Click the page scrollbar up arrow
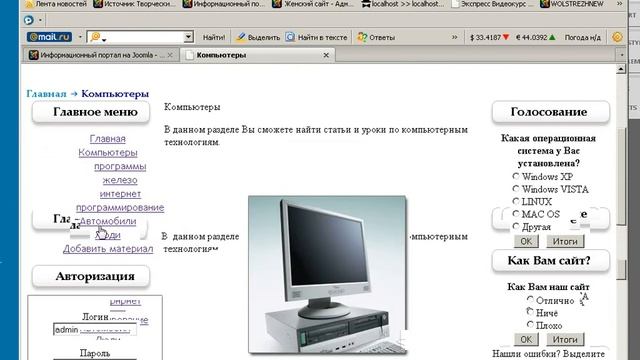 point(621,69)
